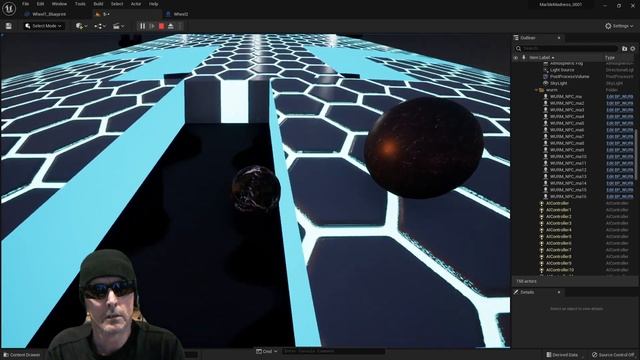Open play options three-dot menu
Image resolution: width=640 pixels, height=360 pixels.
180,26
